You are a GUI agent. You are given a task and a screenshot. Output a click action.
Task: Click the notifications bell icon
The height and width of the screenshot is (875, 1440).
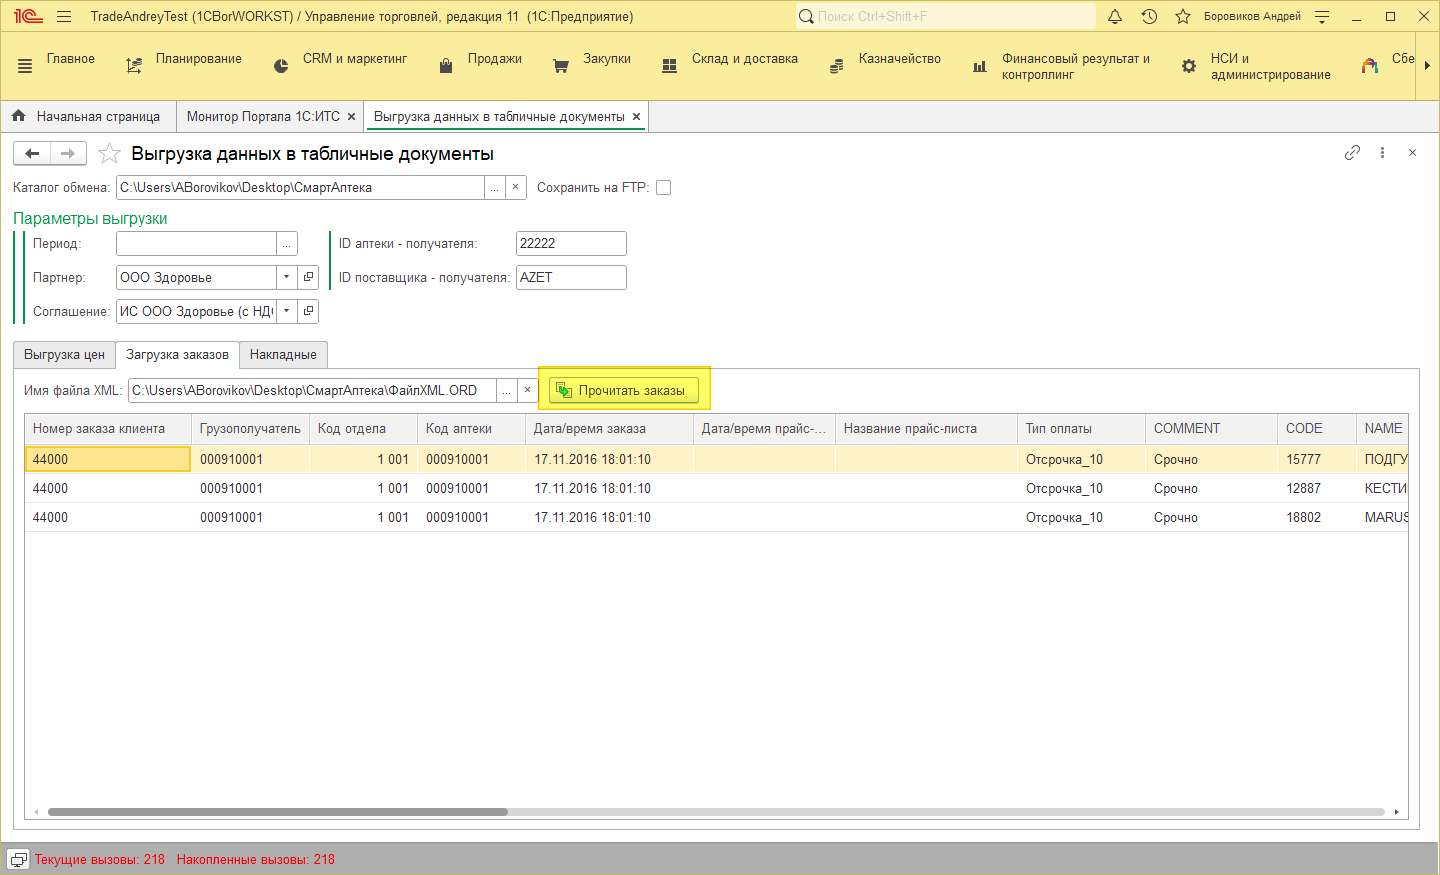coord(1115,16)
